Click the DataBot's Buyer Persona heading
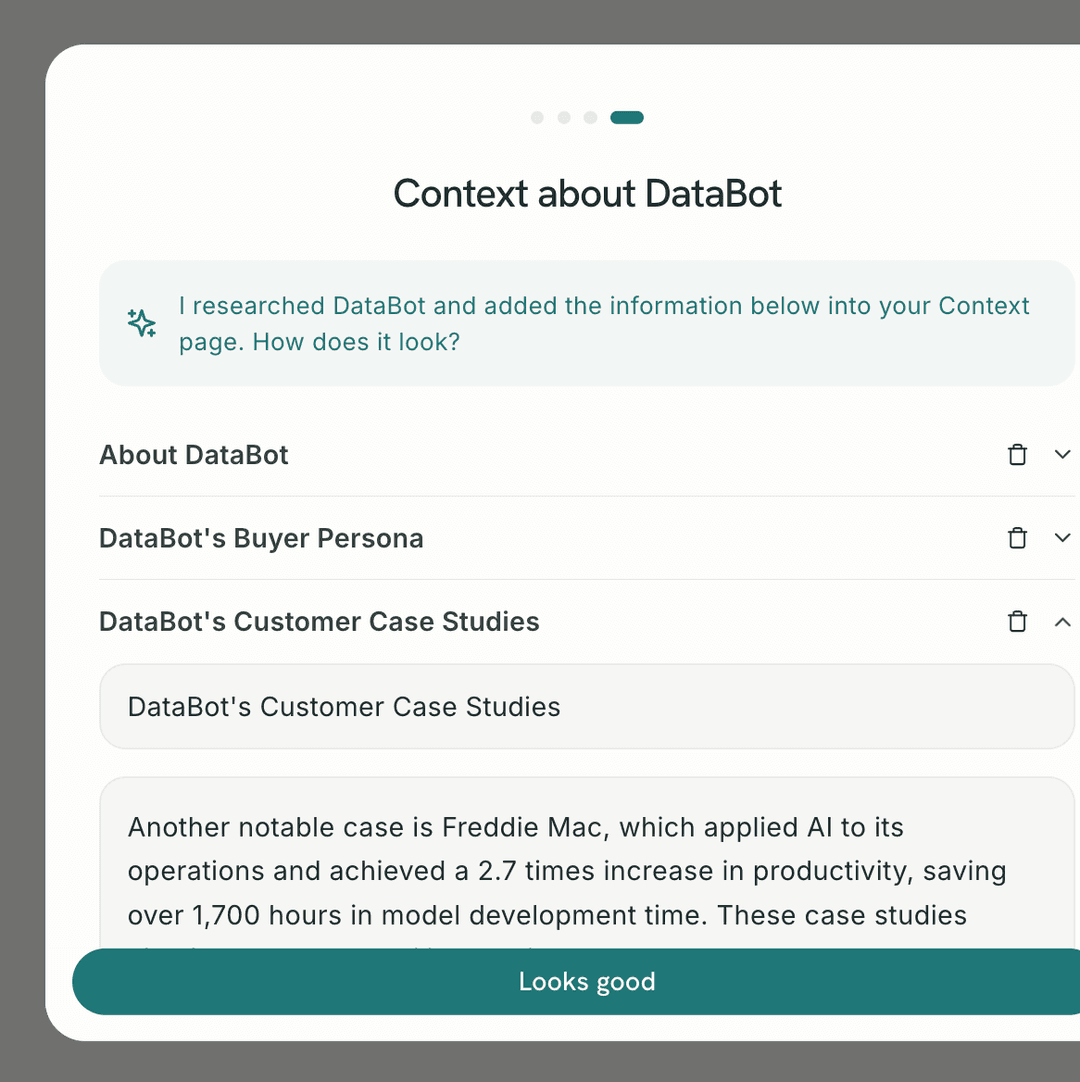 [261, 538]
